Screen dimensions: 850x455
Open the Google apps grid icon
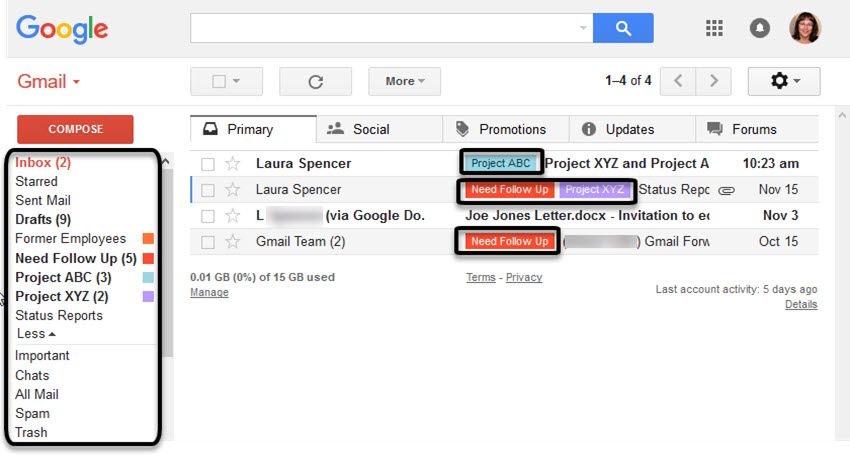[x=714, y=28]
